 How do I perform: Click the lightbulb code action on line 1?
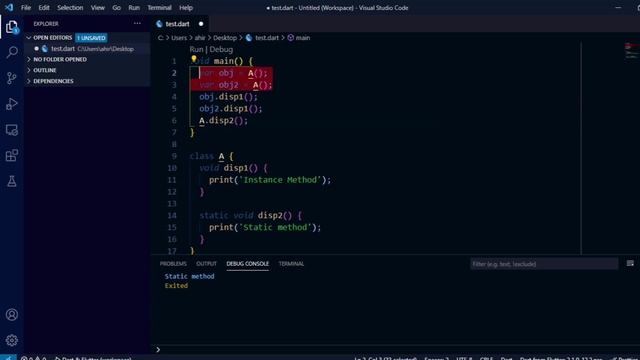193,59
